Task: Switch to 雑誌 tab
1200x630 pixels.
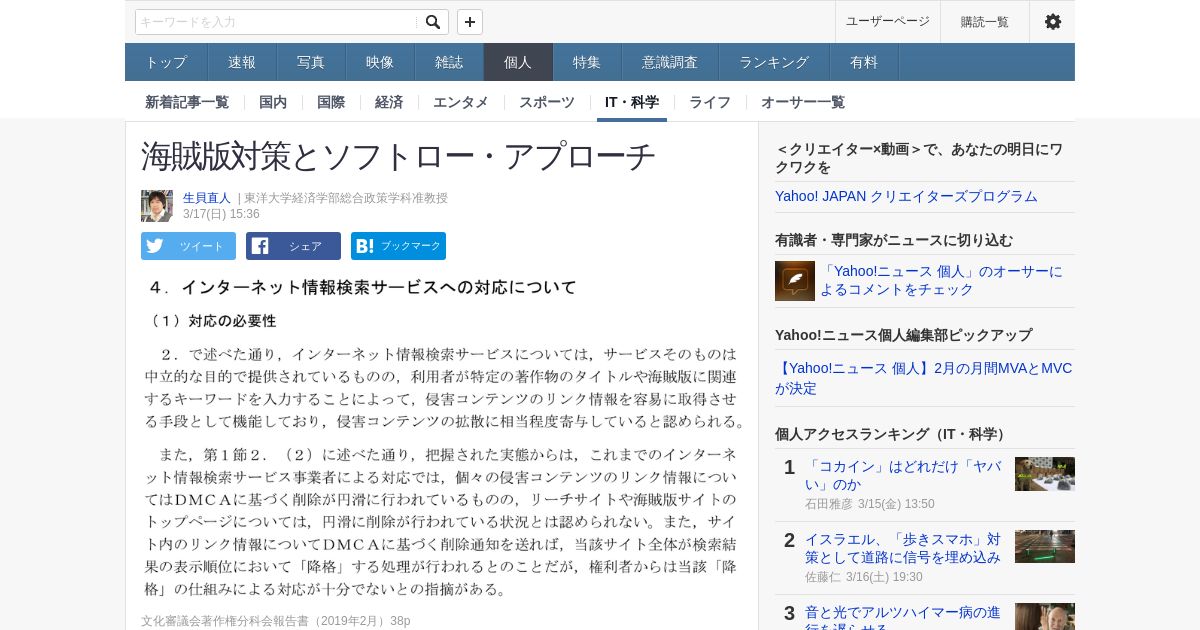Action: [449, 62]
